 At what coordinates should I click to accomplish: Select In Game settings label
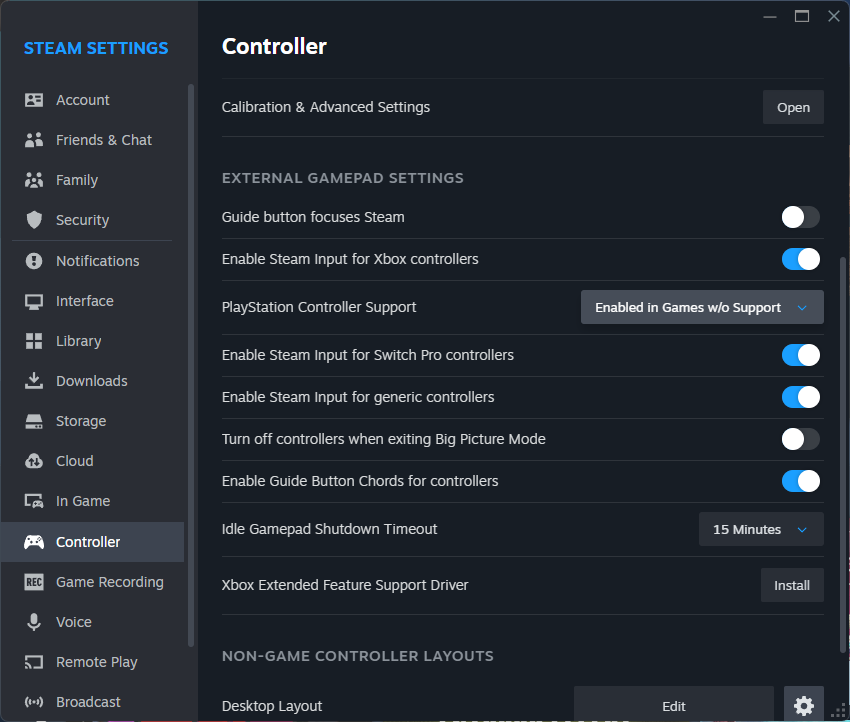[83, 501]
